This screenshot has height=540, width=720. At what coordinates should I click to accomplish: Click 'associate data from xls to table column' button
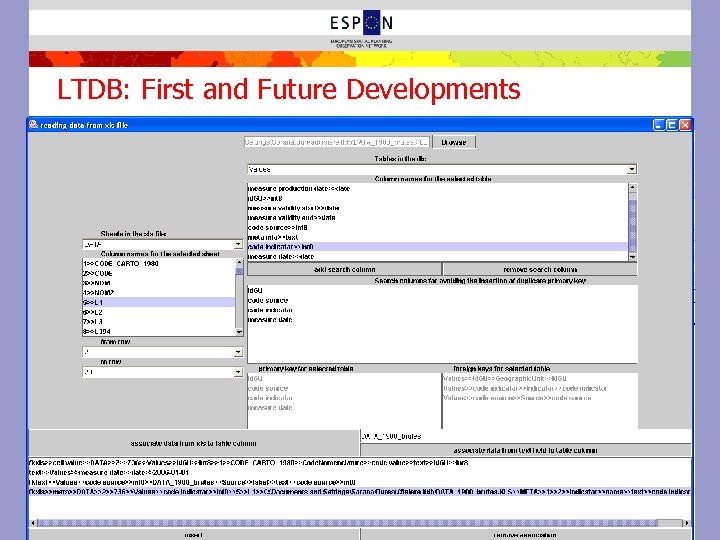[x=193, y=444]
